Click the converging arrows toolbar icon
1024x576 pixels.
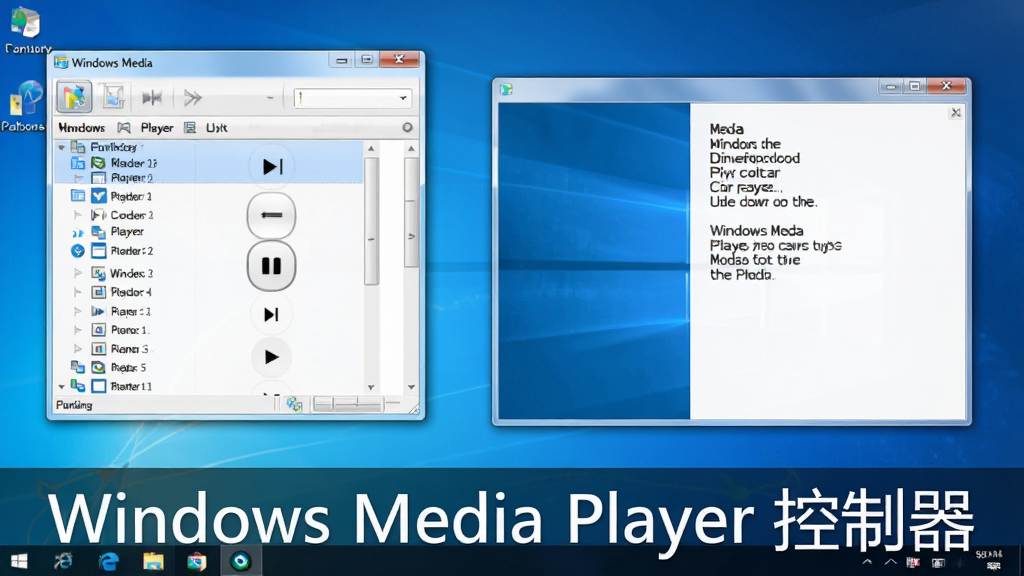pos(152,98)
